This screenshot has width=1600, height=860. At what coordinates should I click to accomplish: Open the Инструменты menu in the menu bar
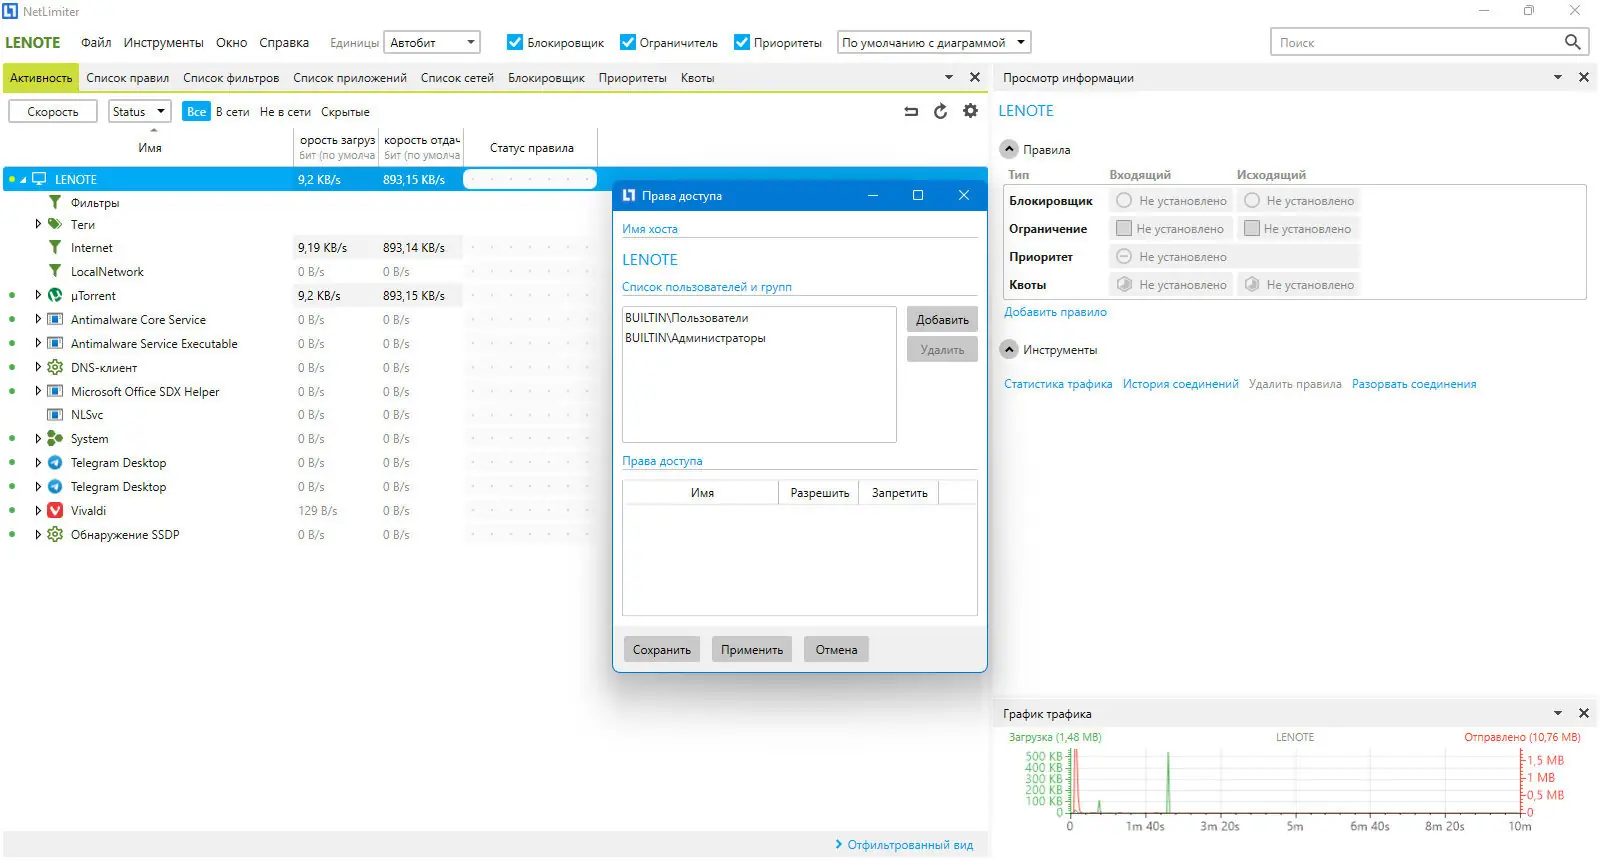(x=164, y=42)
